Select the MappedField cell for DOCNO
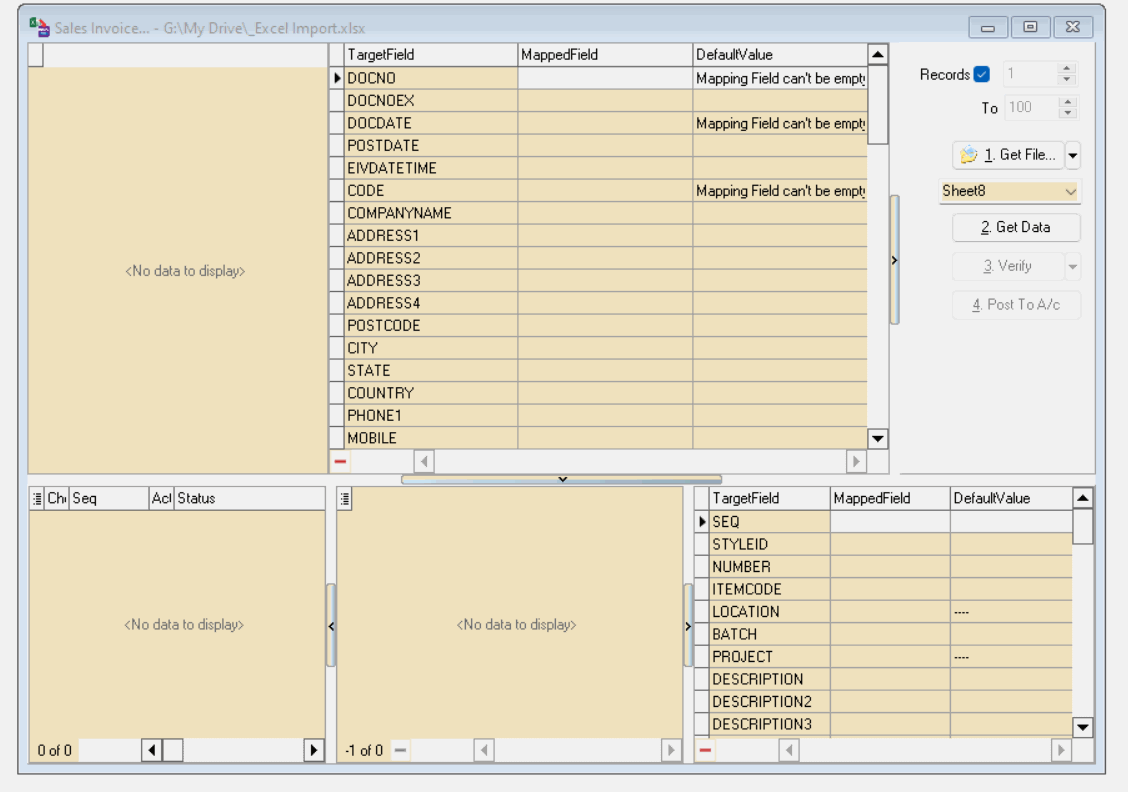 (x=605, y=78)
